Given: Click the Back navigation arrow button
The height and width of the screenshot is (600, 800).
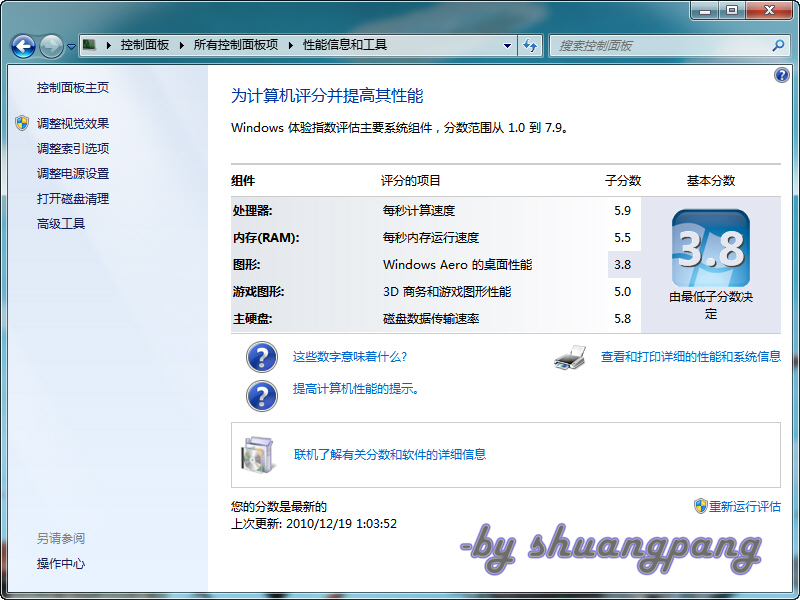Looking at the screenshot, I should pos(23,46).
